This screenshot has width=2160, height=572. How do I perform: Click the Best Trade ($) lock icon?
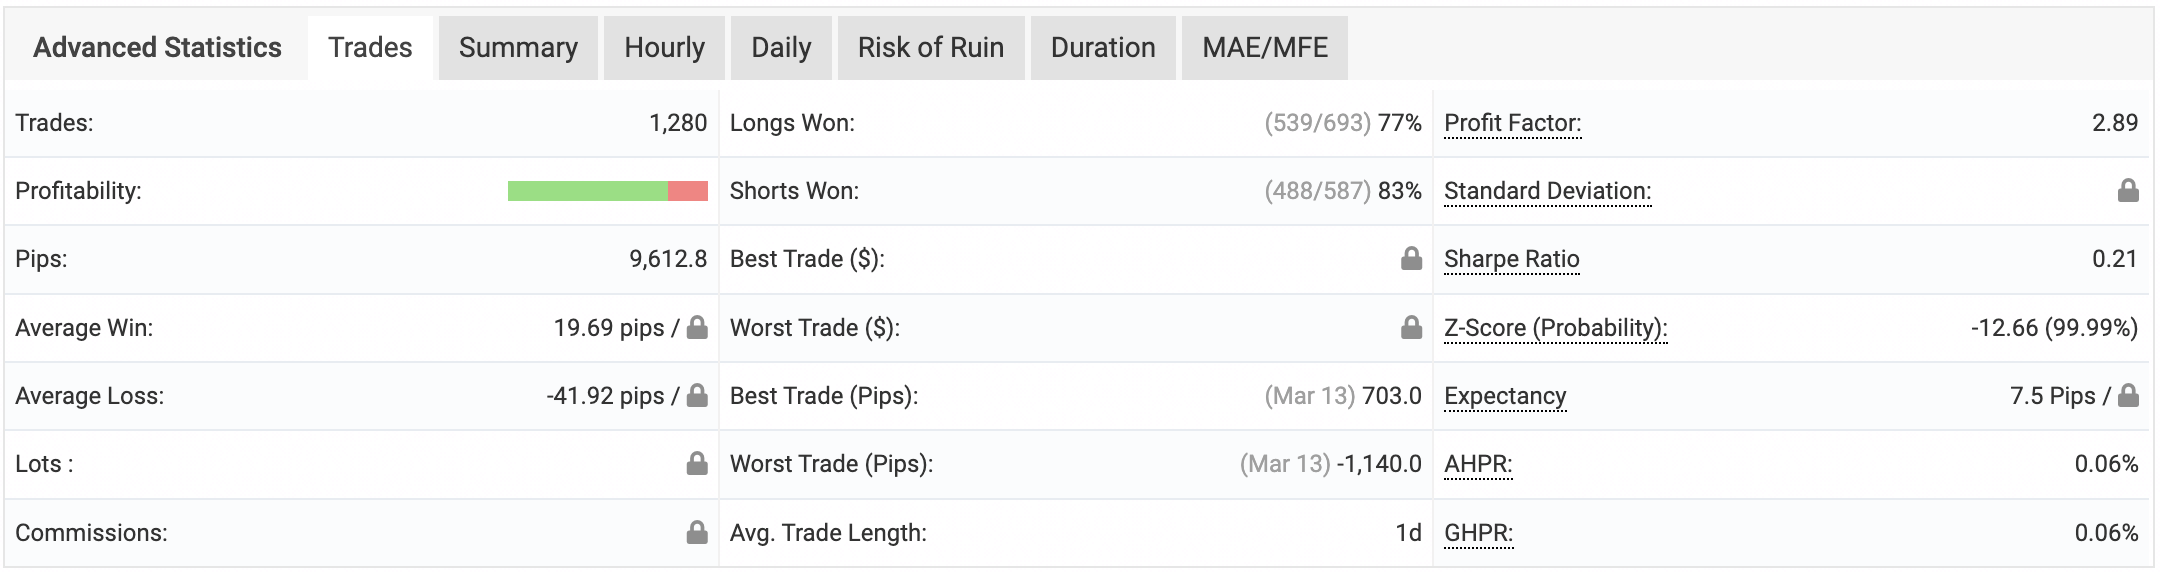pyautogui.click(x=1411, y=258)
